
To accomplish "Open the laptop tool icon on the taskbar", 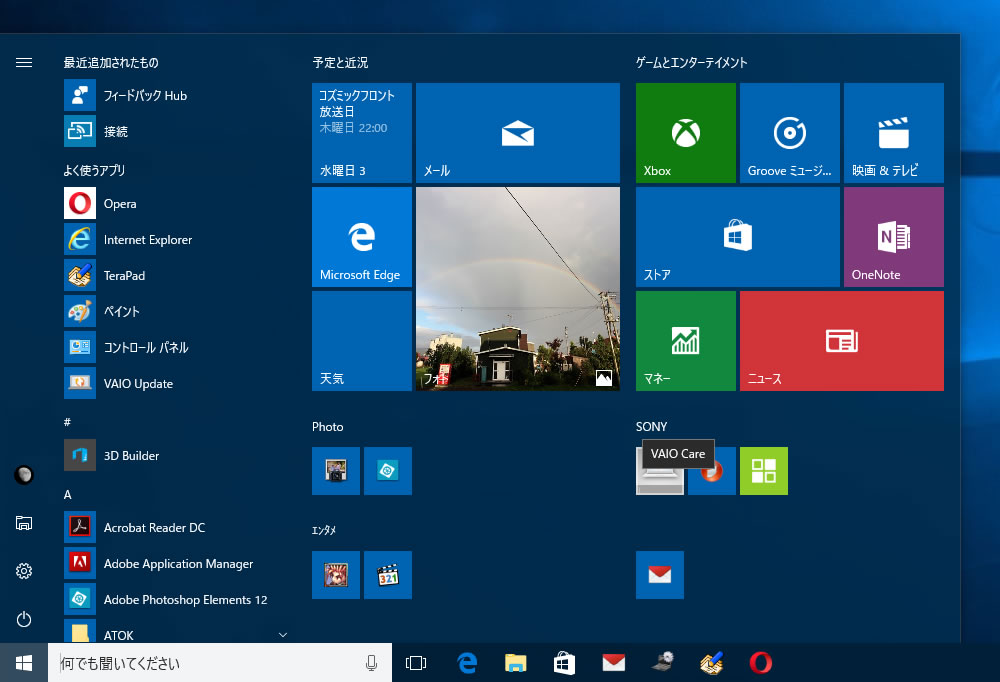I will 663,663.
